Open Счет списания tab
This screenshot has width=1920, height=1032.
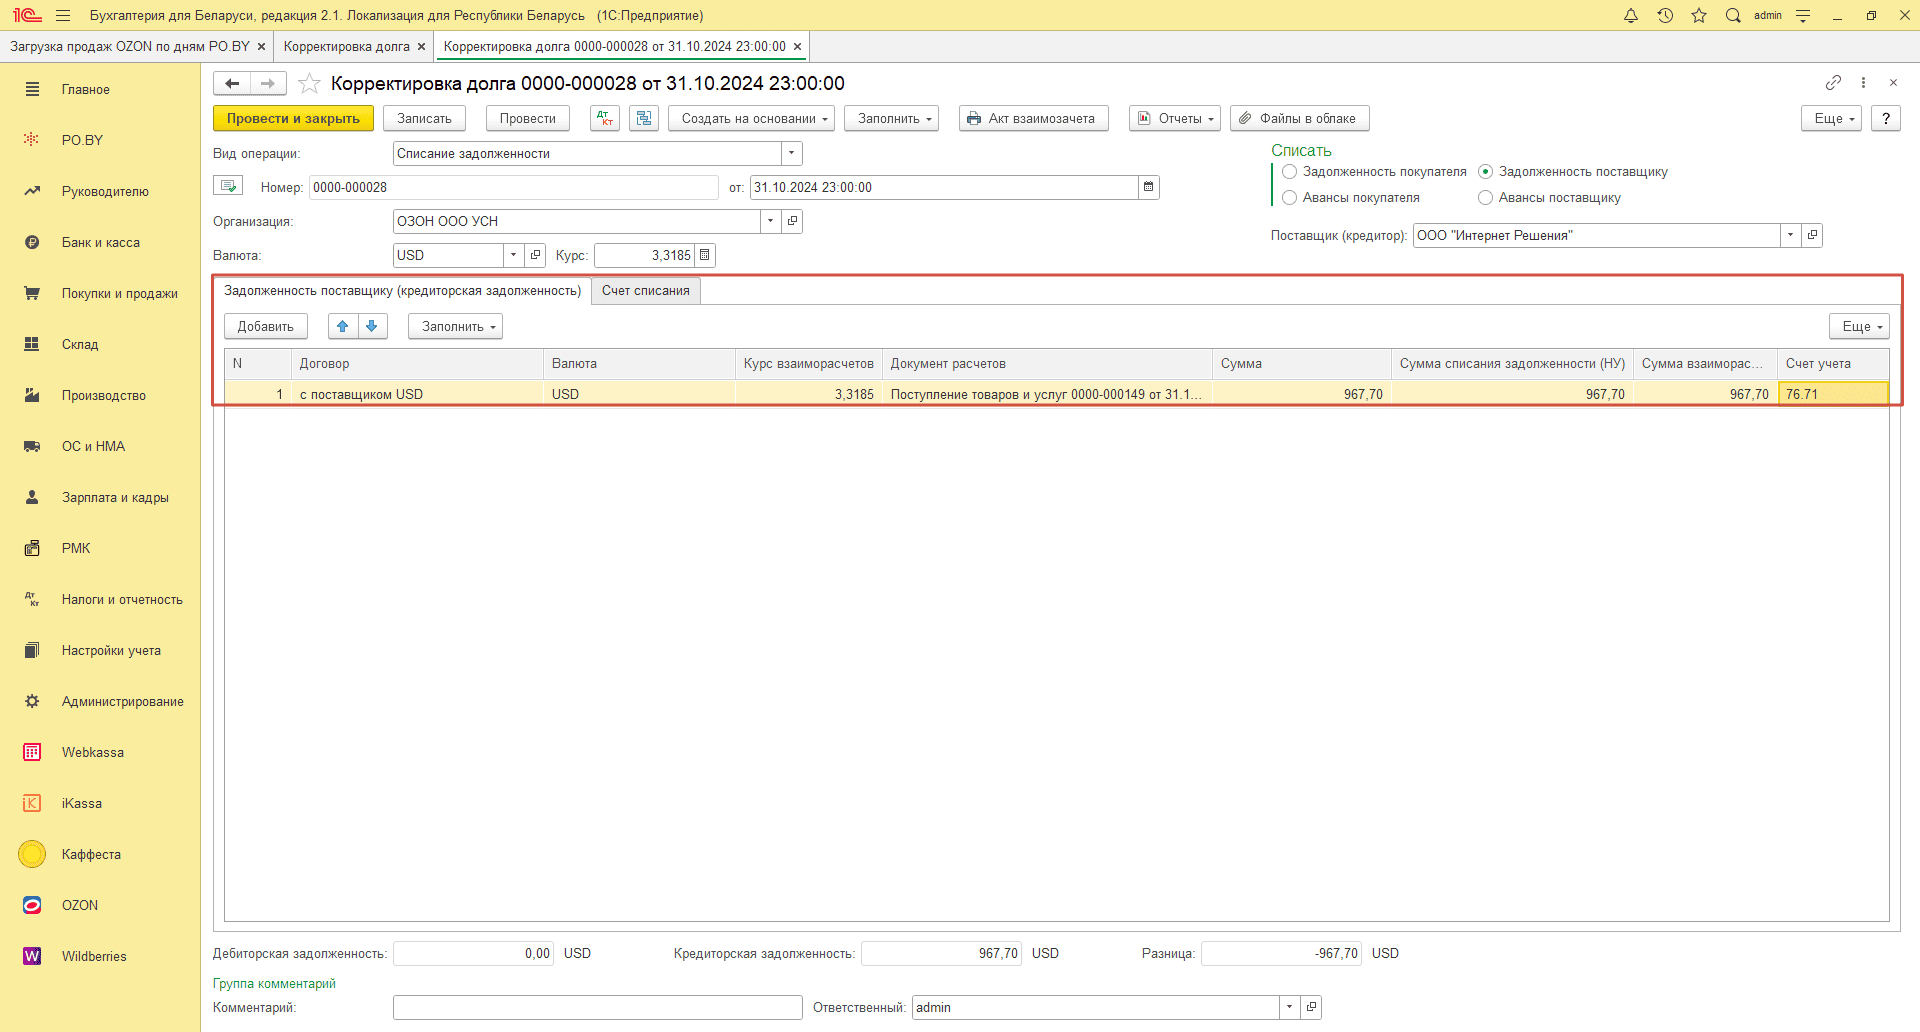point(646,291)
